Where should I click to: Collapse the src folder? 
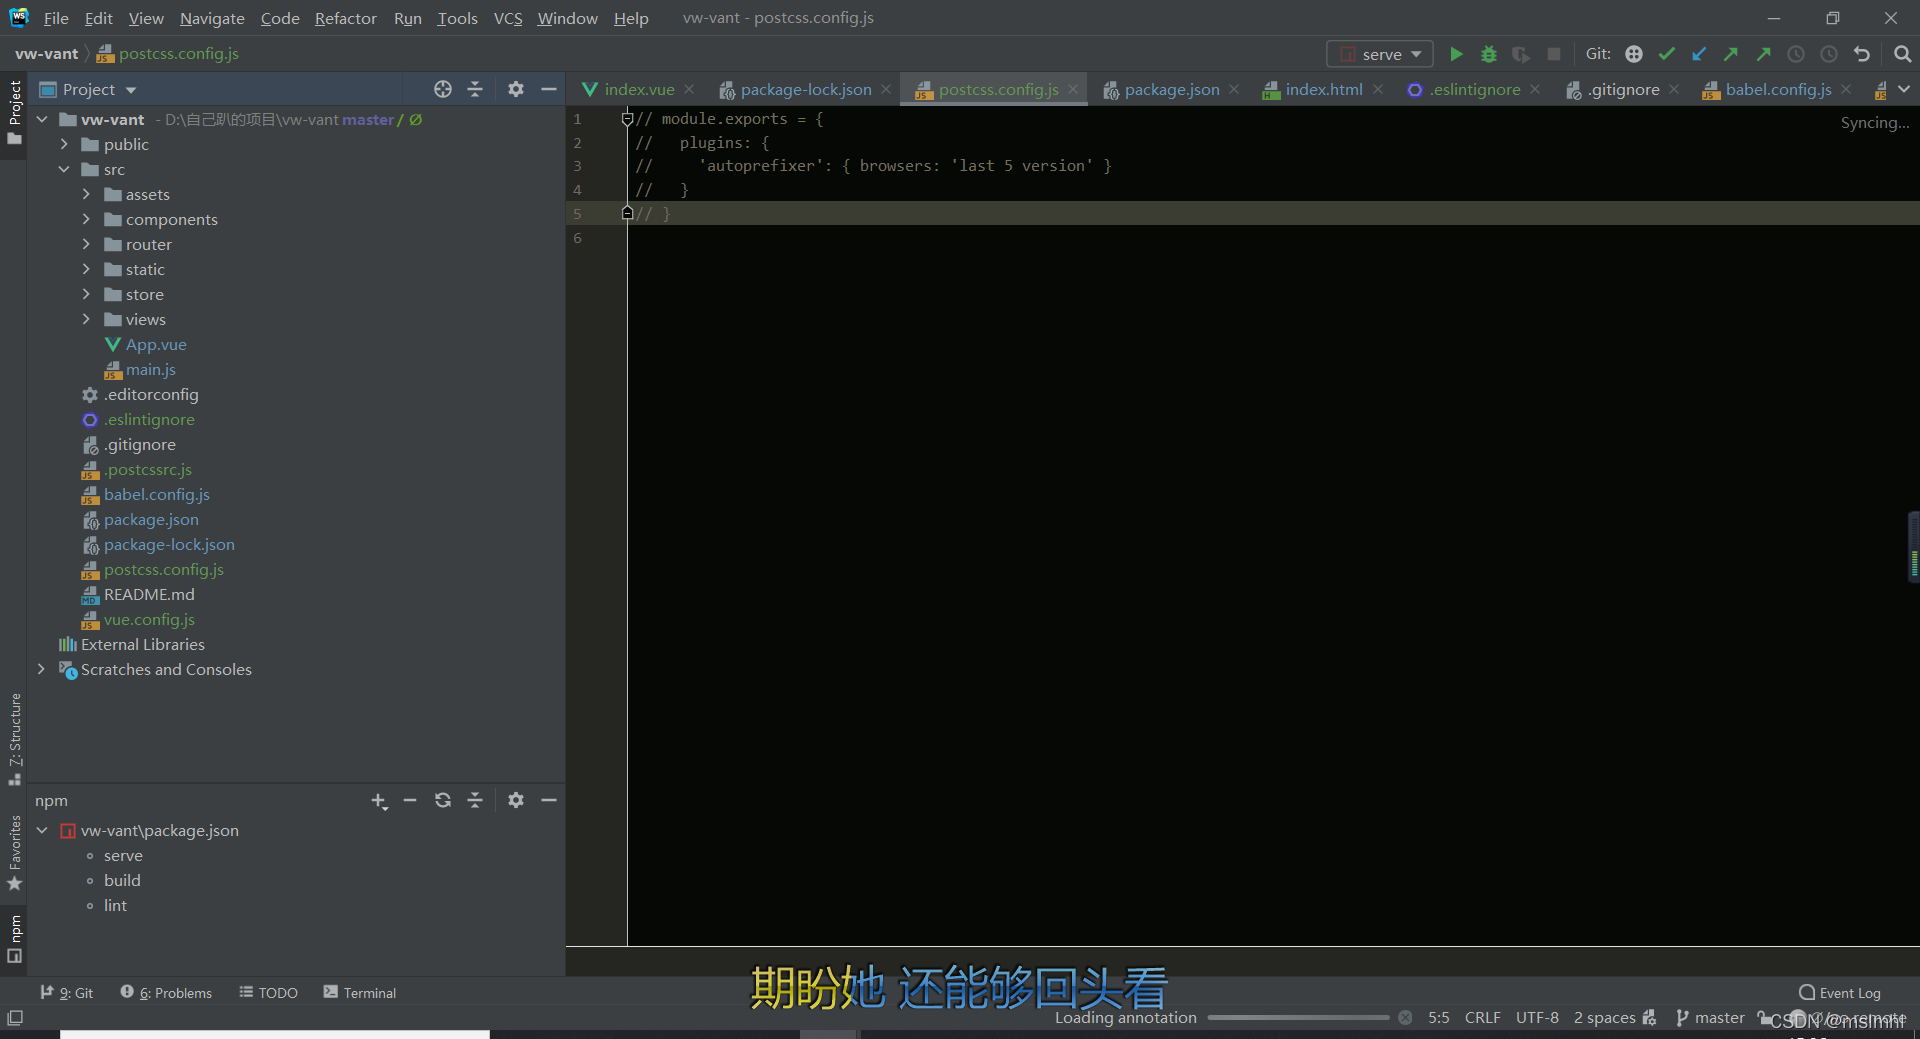pyautogui.click(x=64, y=169)
